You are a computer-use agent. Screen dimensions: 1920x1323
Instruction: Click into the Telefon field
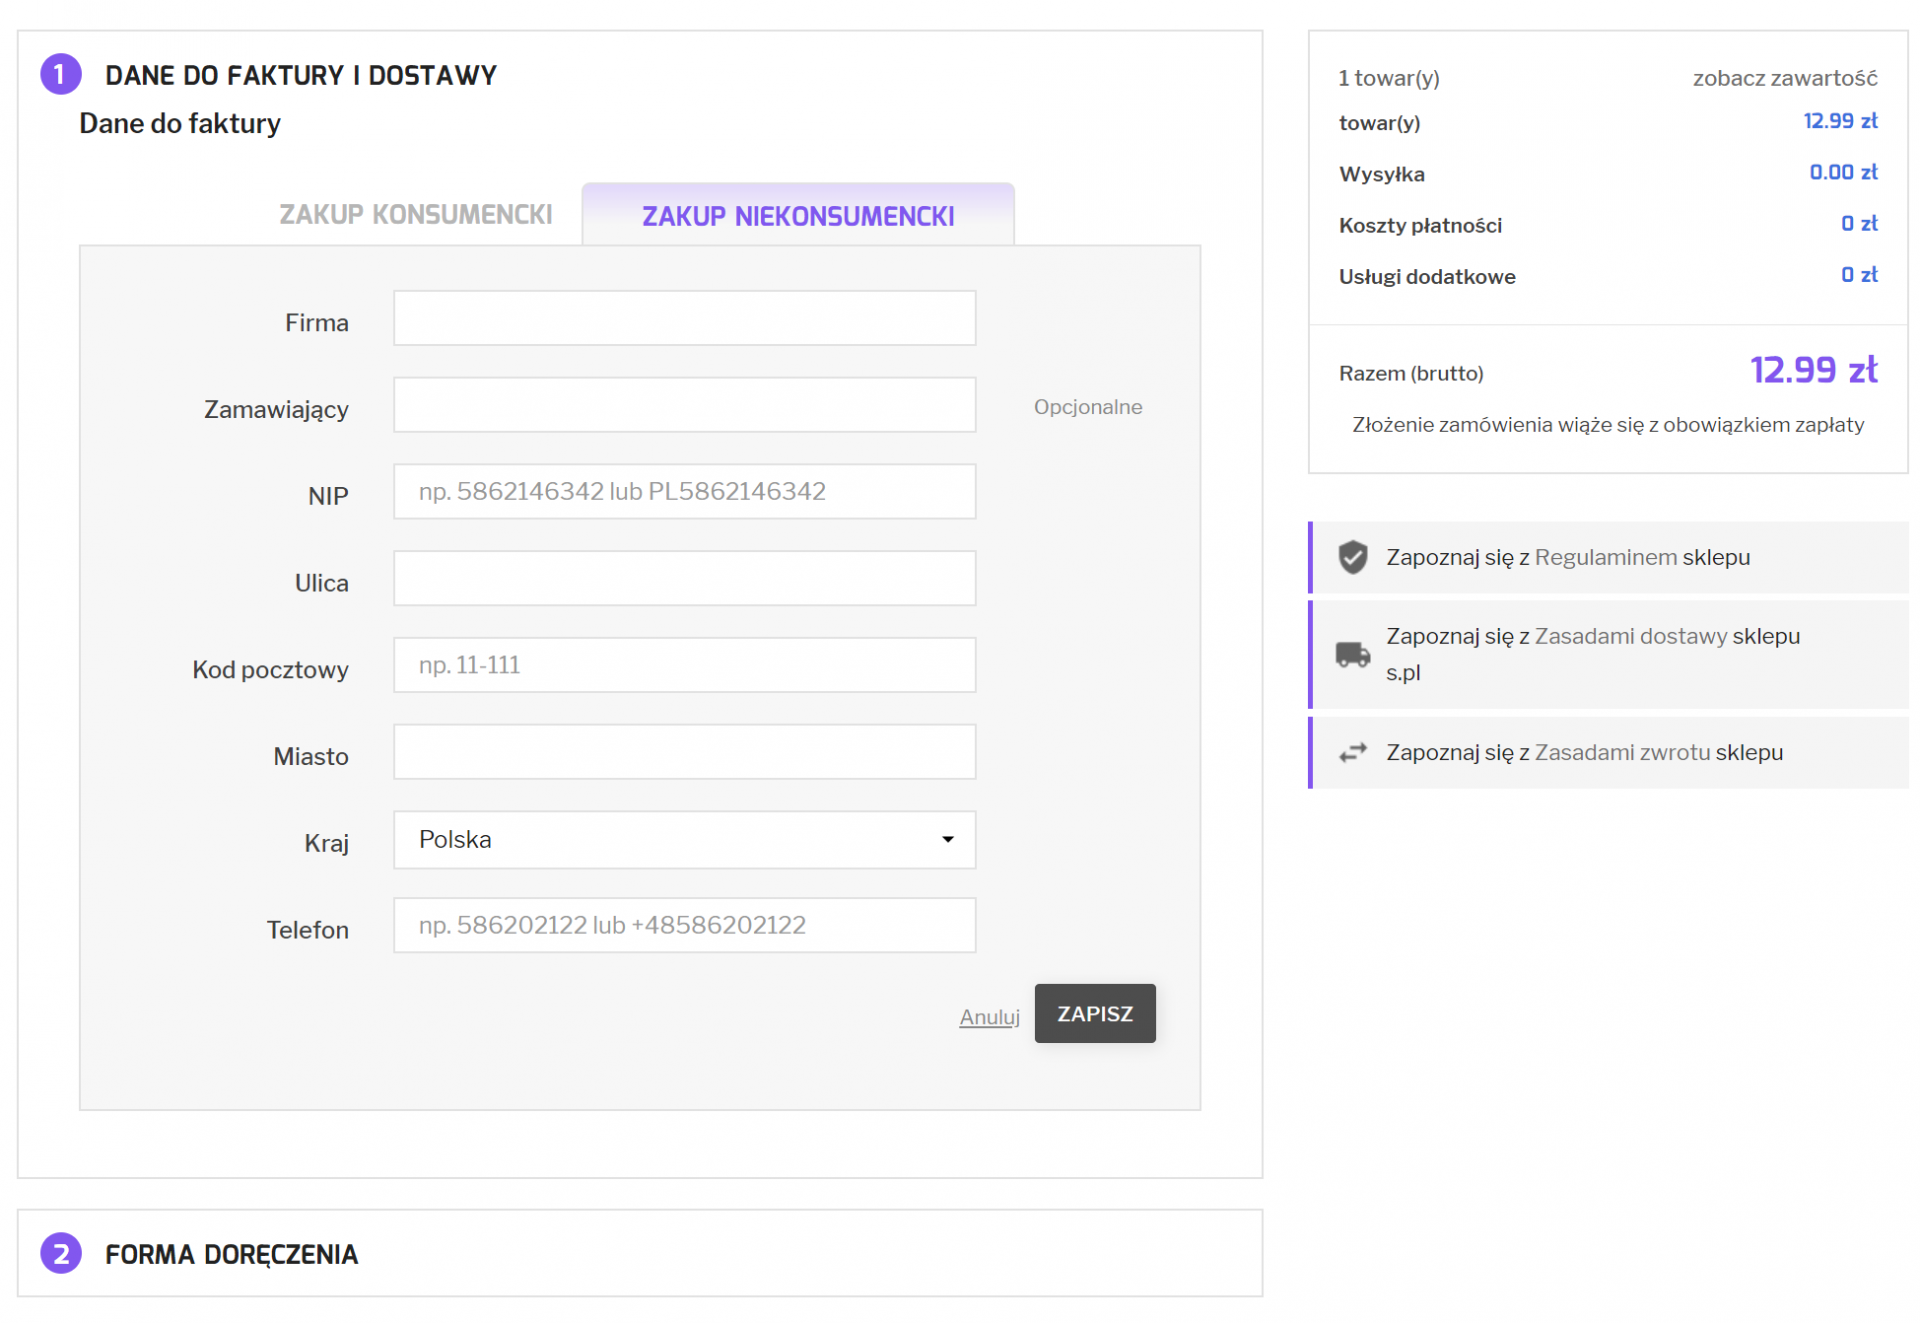tap(684, 925)
